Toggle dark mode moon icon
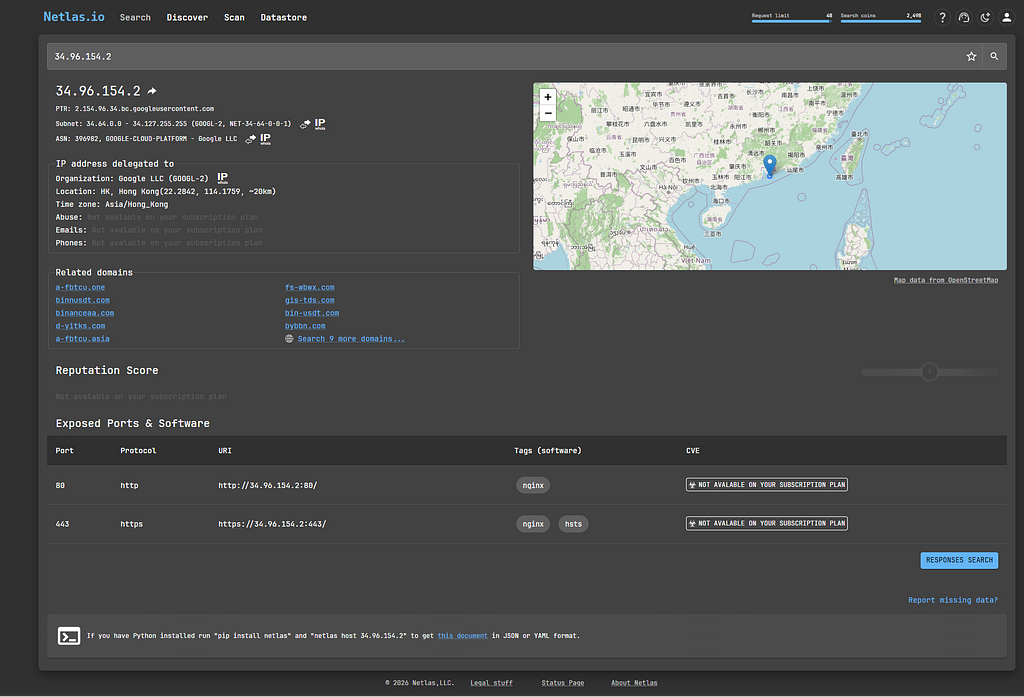The height and width of the screenshot is (697, 1024). (985, 18)
